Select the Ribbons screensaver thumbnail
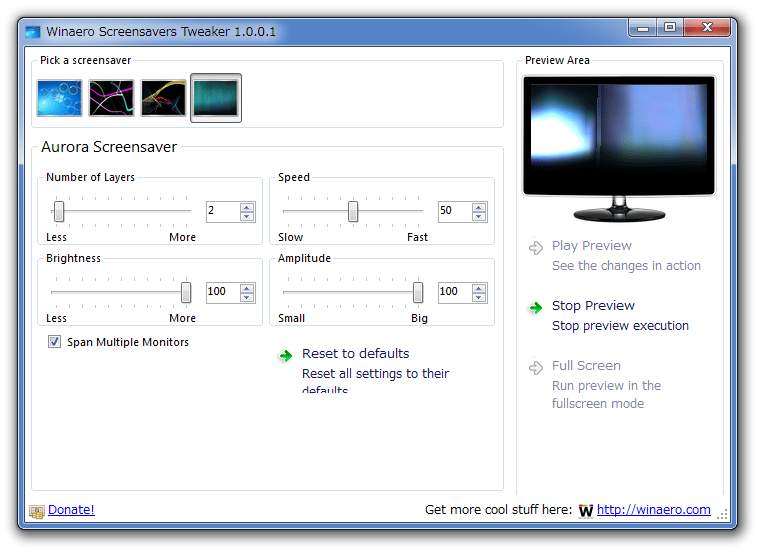Viewport: 760px width, 553px height. click(x=163, y=98)
